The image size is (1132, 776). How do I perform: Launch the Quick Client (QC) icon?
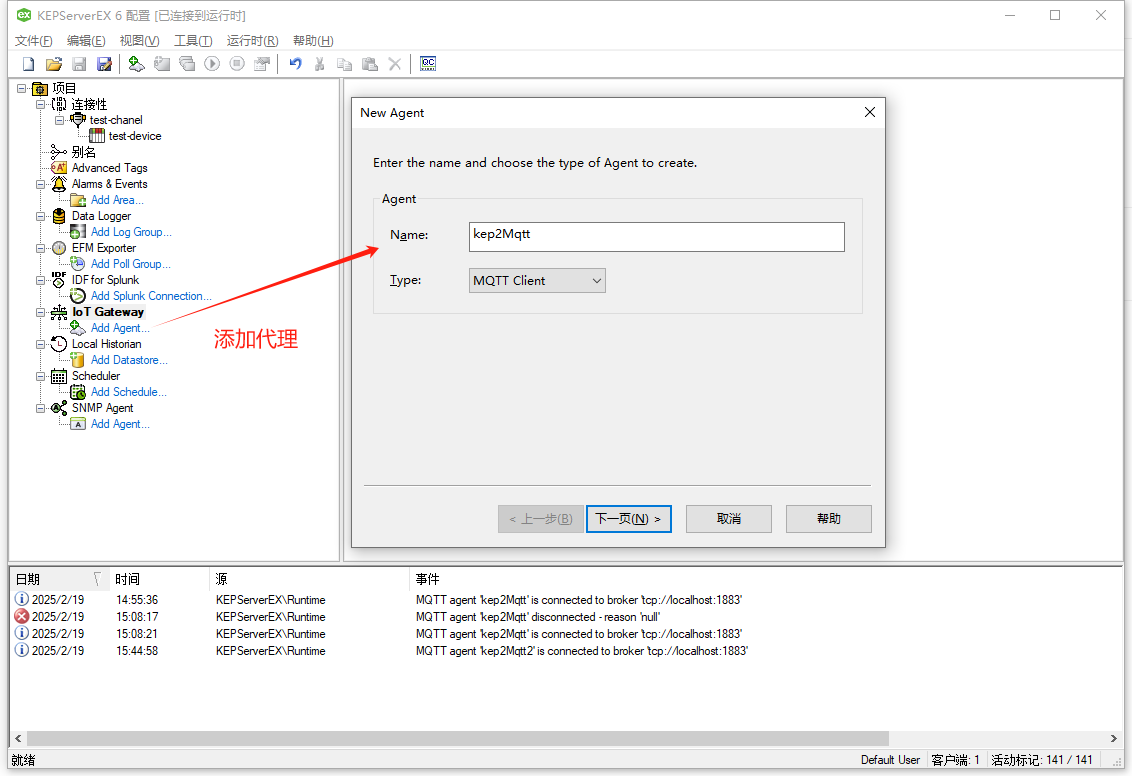point(428,64)
